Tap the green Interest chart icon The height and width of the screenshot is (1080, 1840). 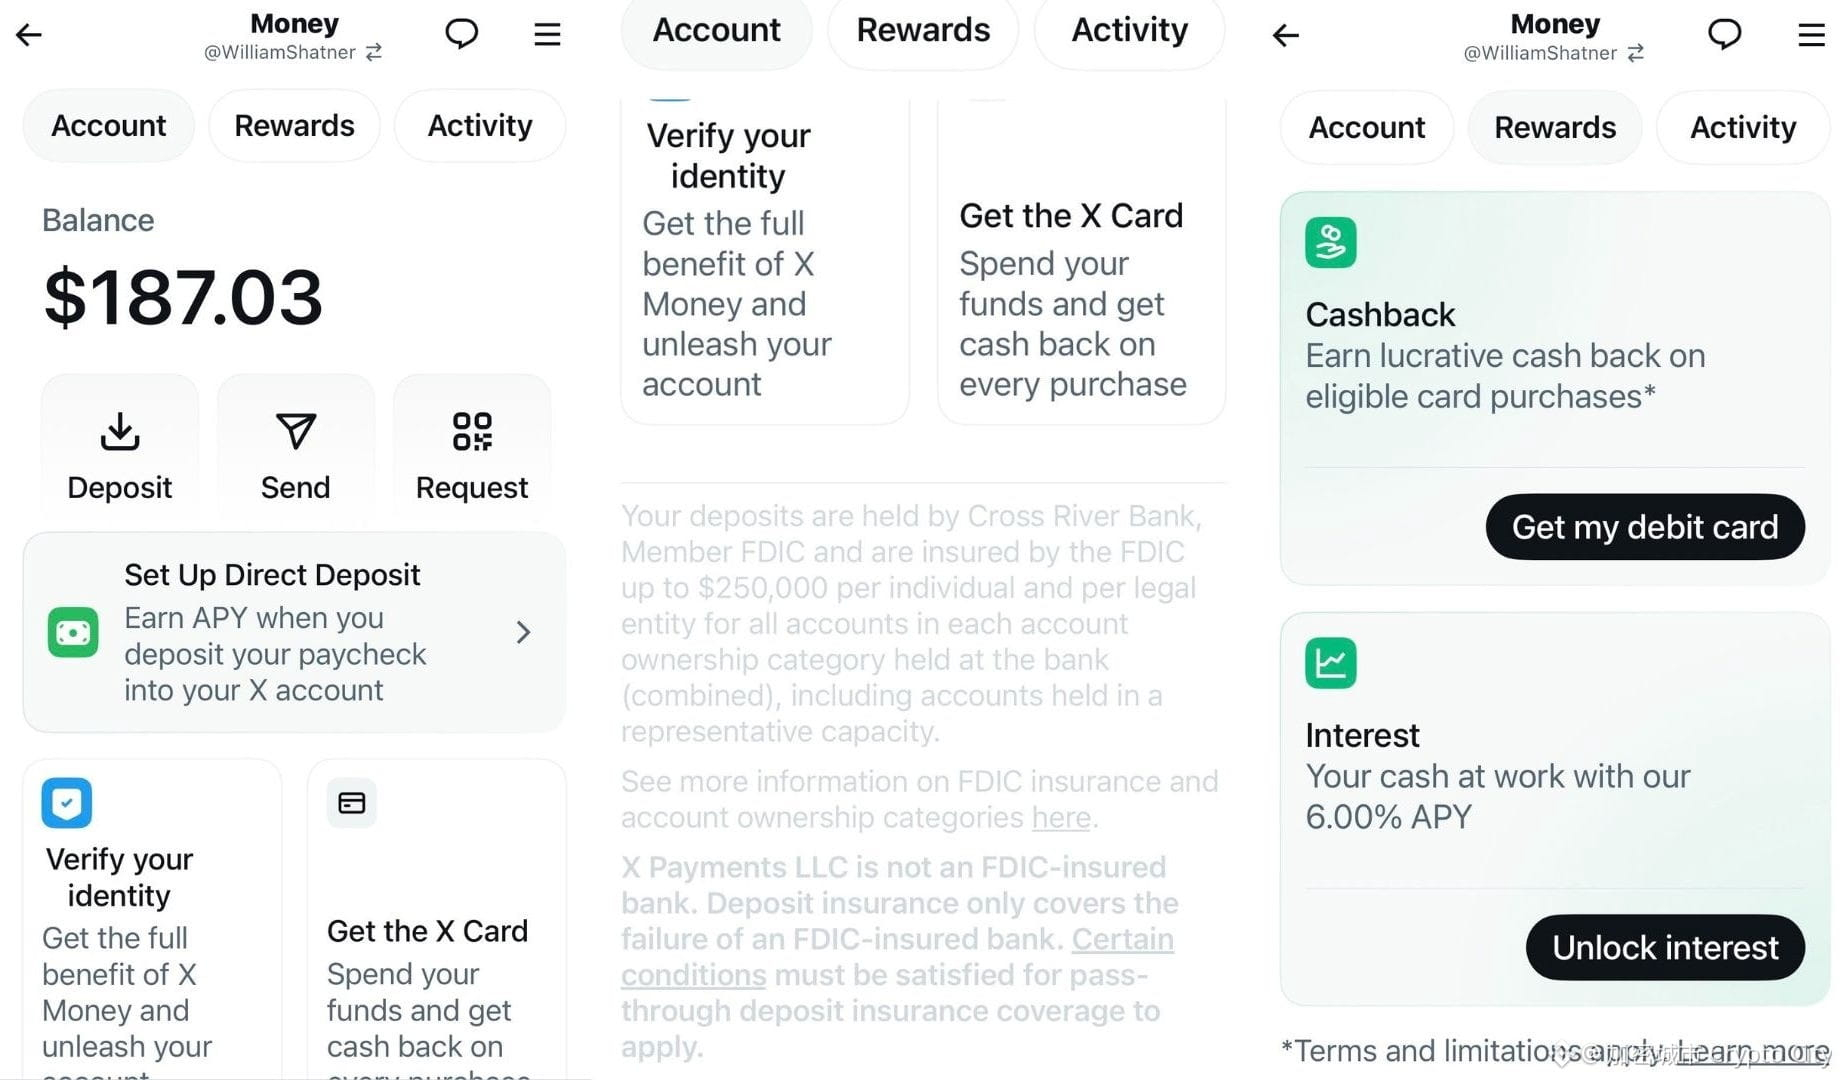coord(1330,663)
